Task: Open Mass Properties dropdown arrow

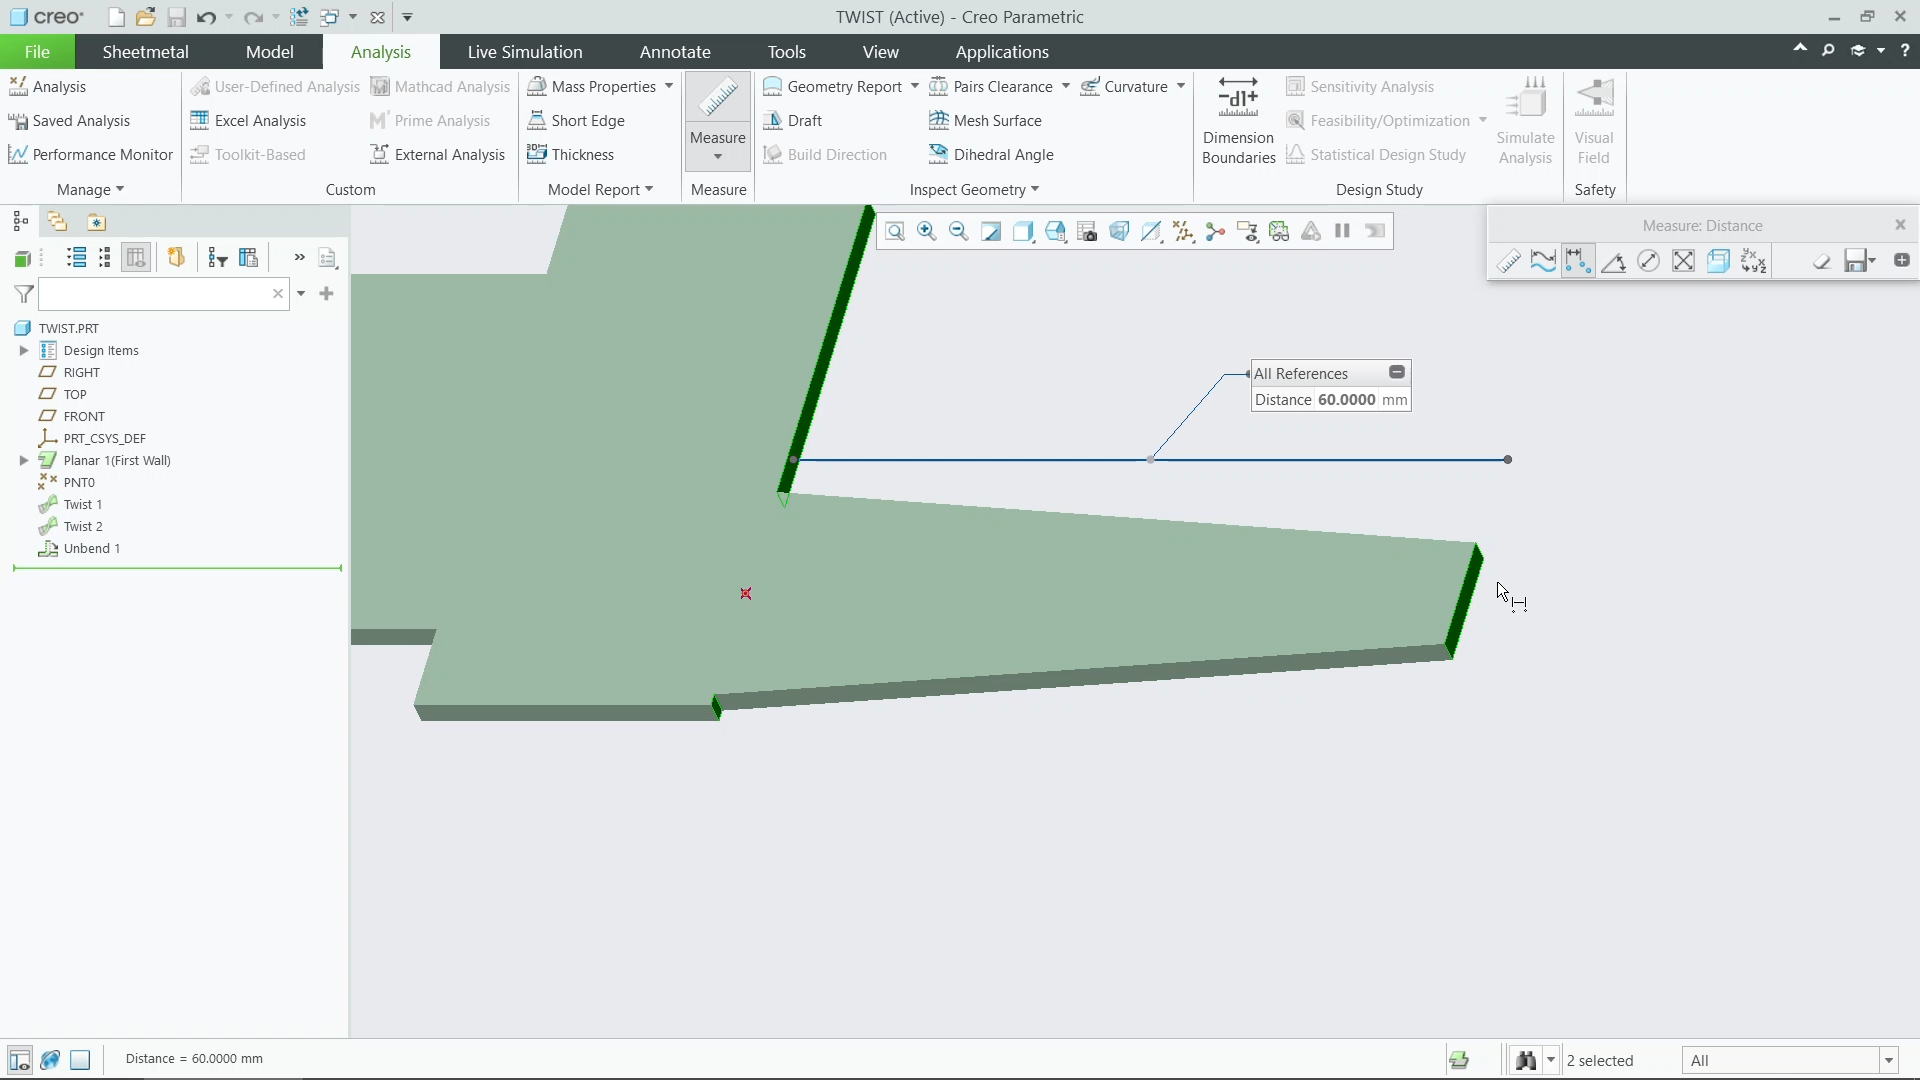Action: tap(669, 87)
